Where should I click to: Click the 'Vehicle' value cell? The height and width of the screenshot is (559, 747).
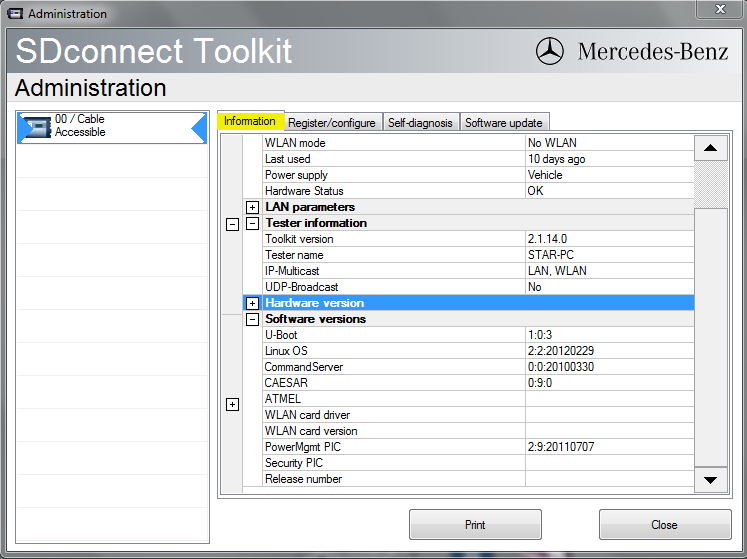pos(610,175)
